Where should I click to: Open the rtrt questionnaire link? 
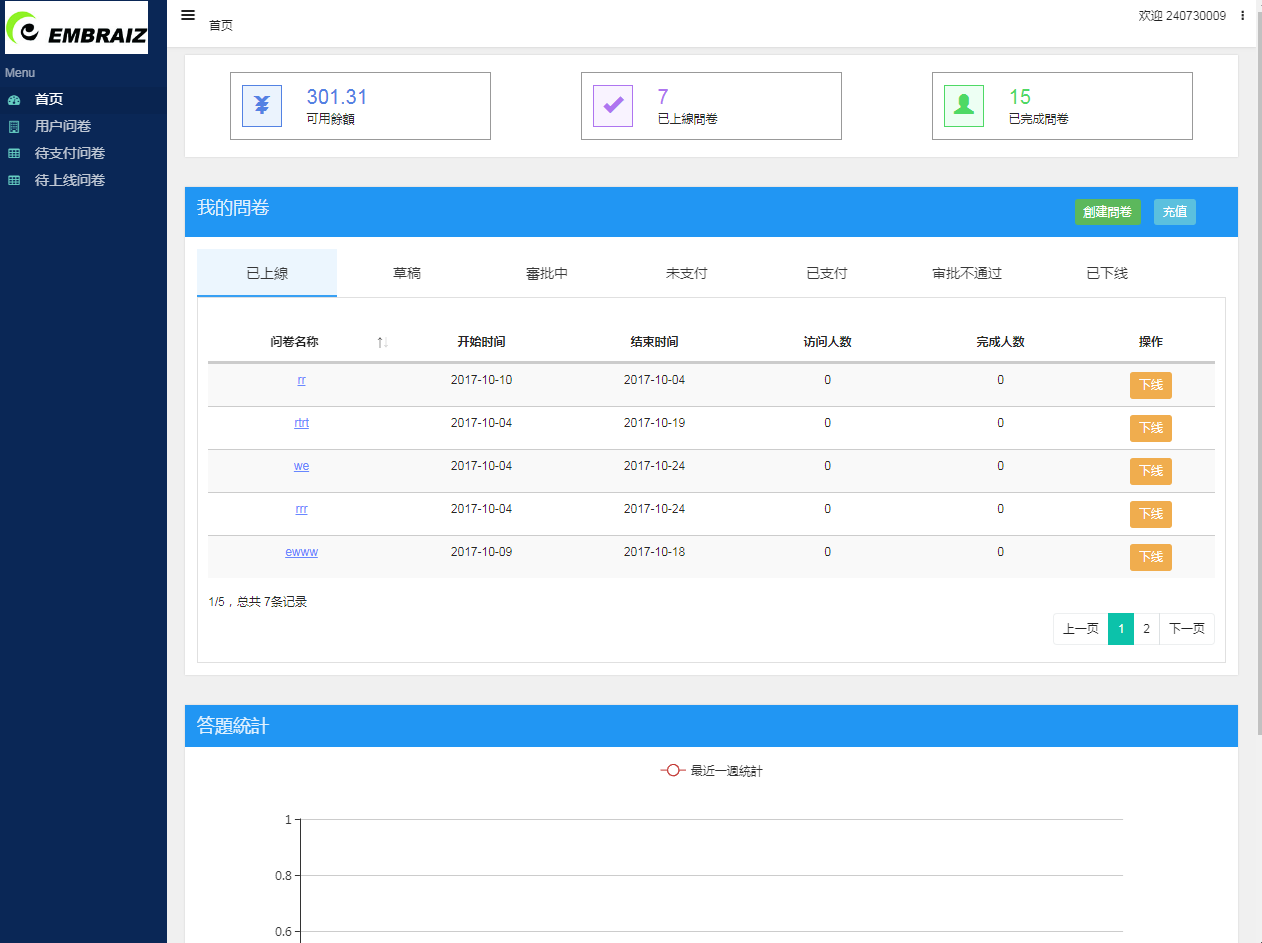(302, 423)
